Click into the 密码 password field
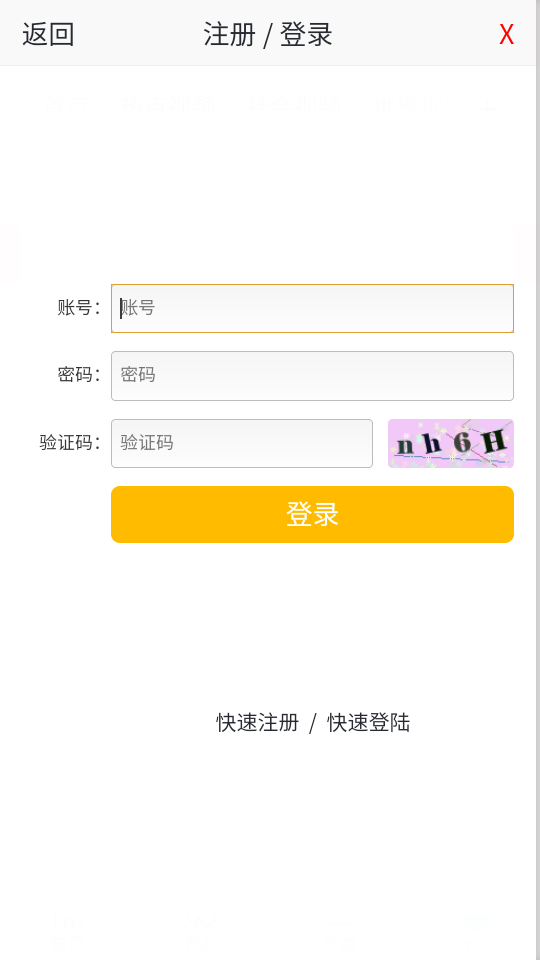540x960 pixels. click(x=312, y=376)
